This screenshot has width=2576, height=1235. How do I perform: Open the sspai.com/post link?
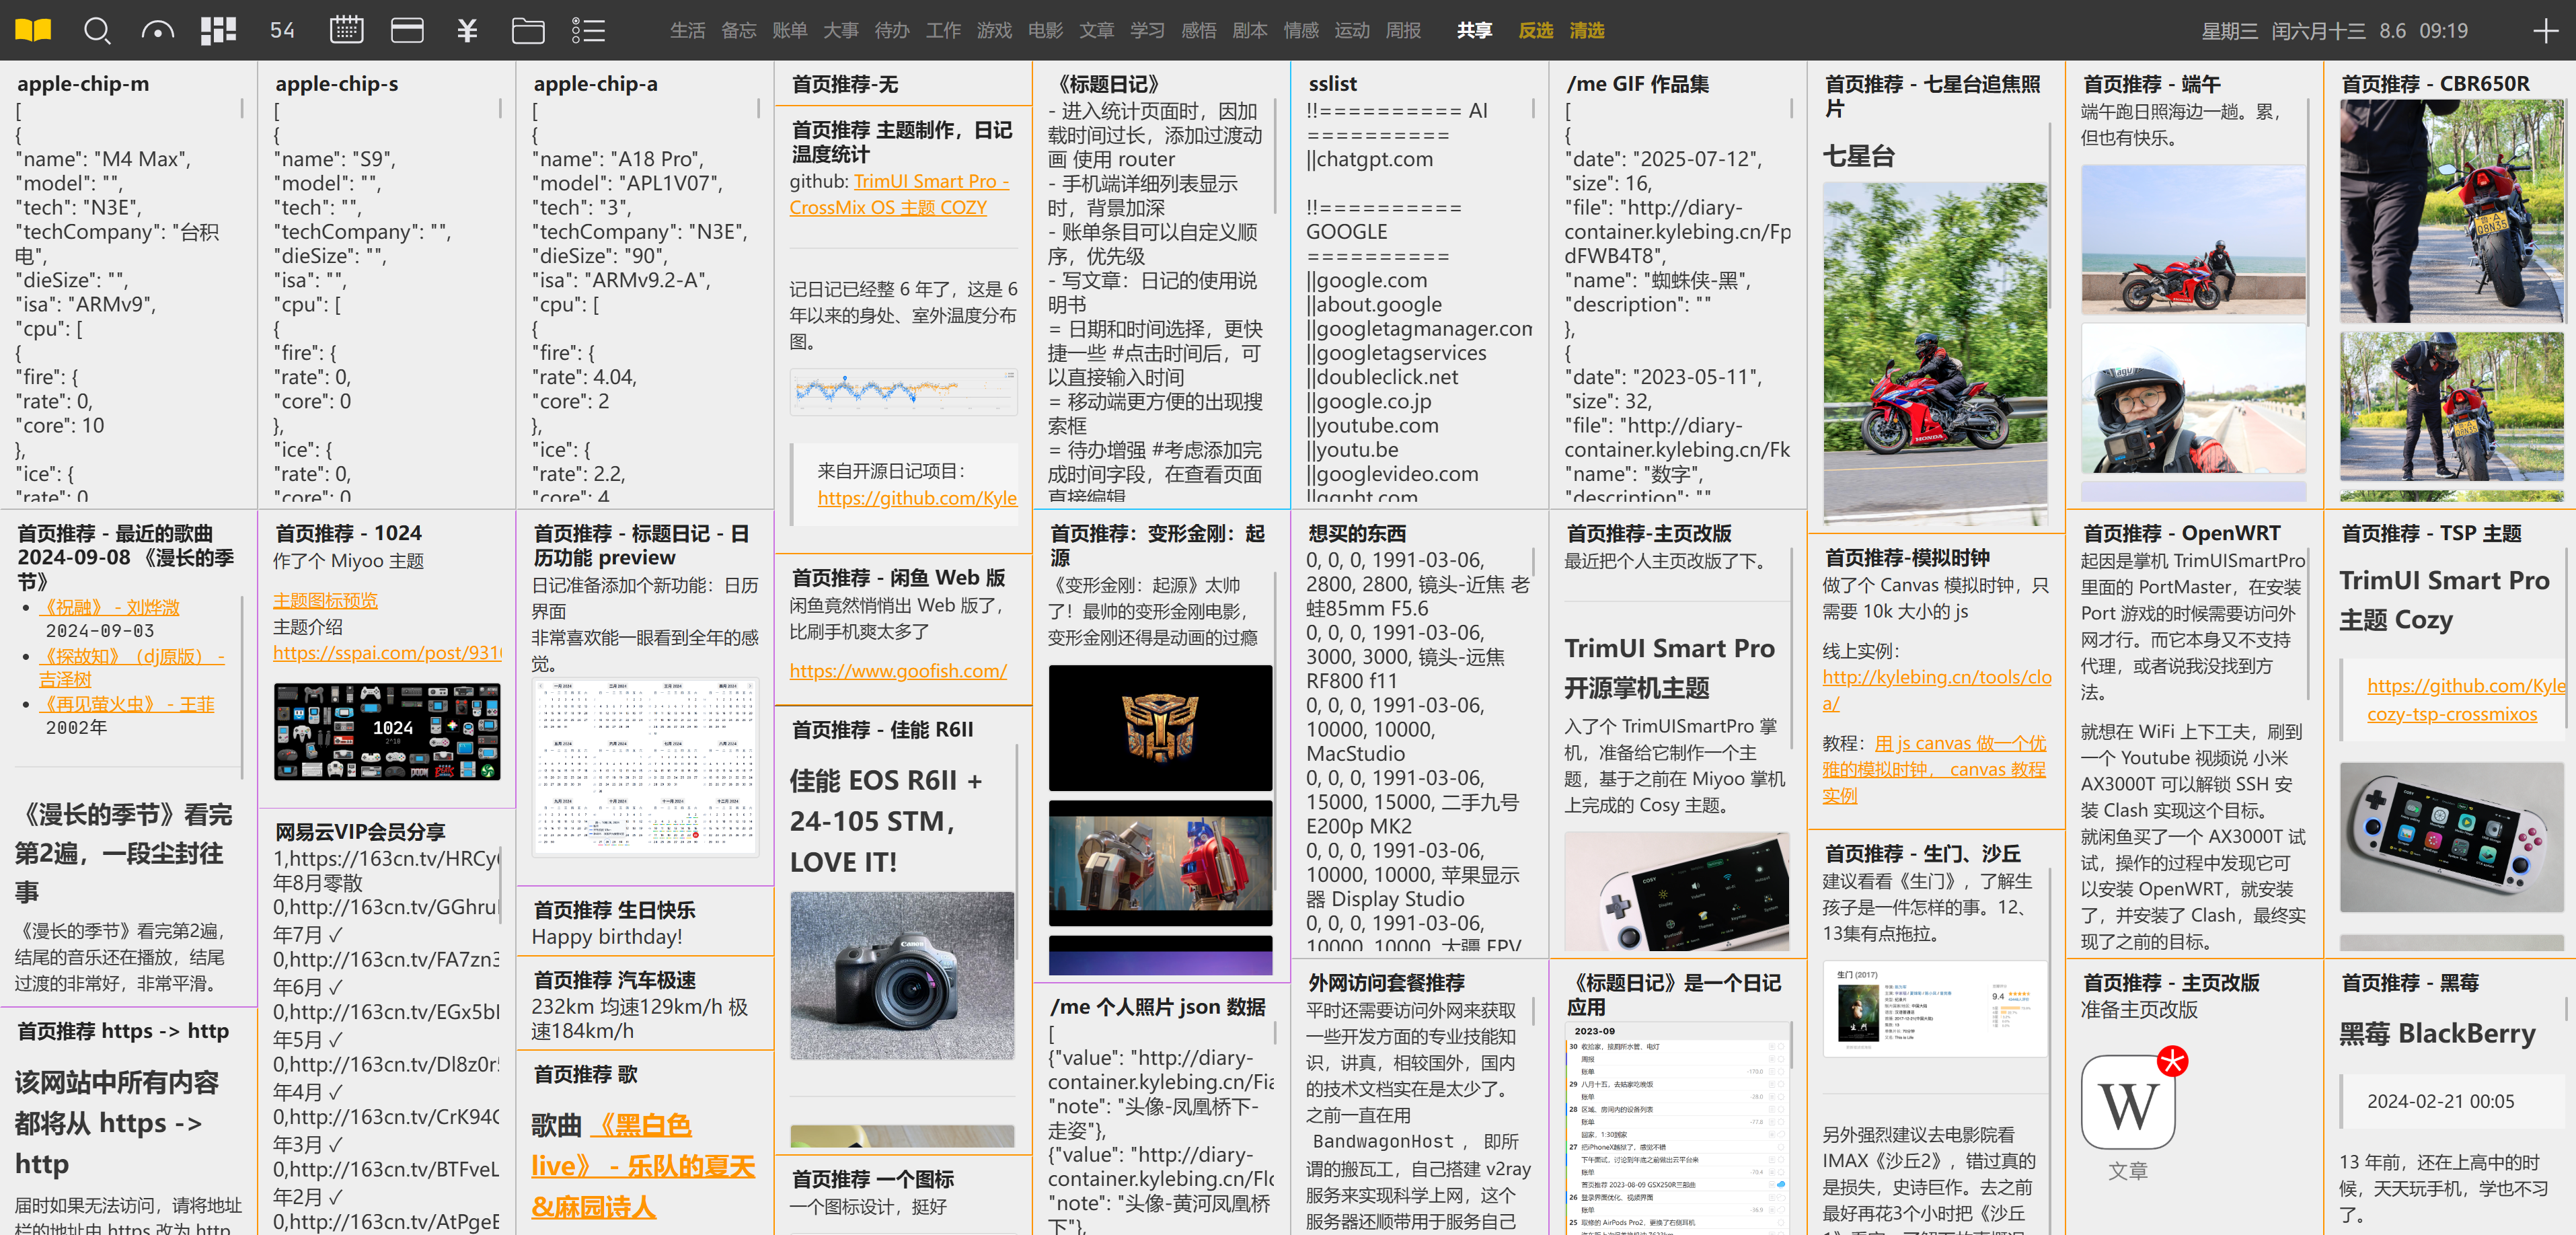386,652
